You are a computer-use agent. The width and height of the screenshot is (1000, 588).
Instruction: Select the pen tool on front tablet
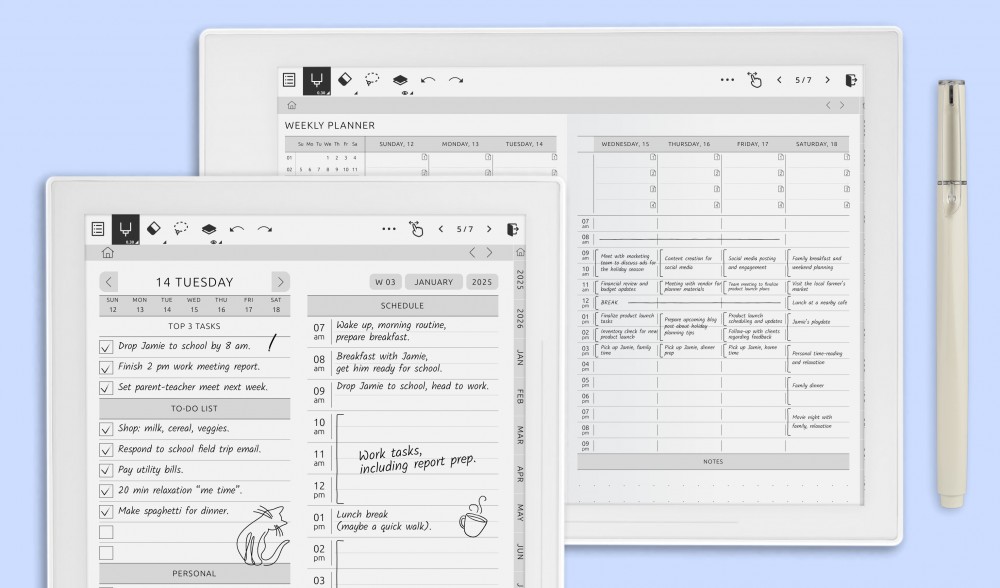126,229
